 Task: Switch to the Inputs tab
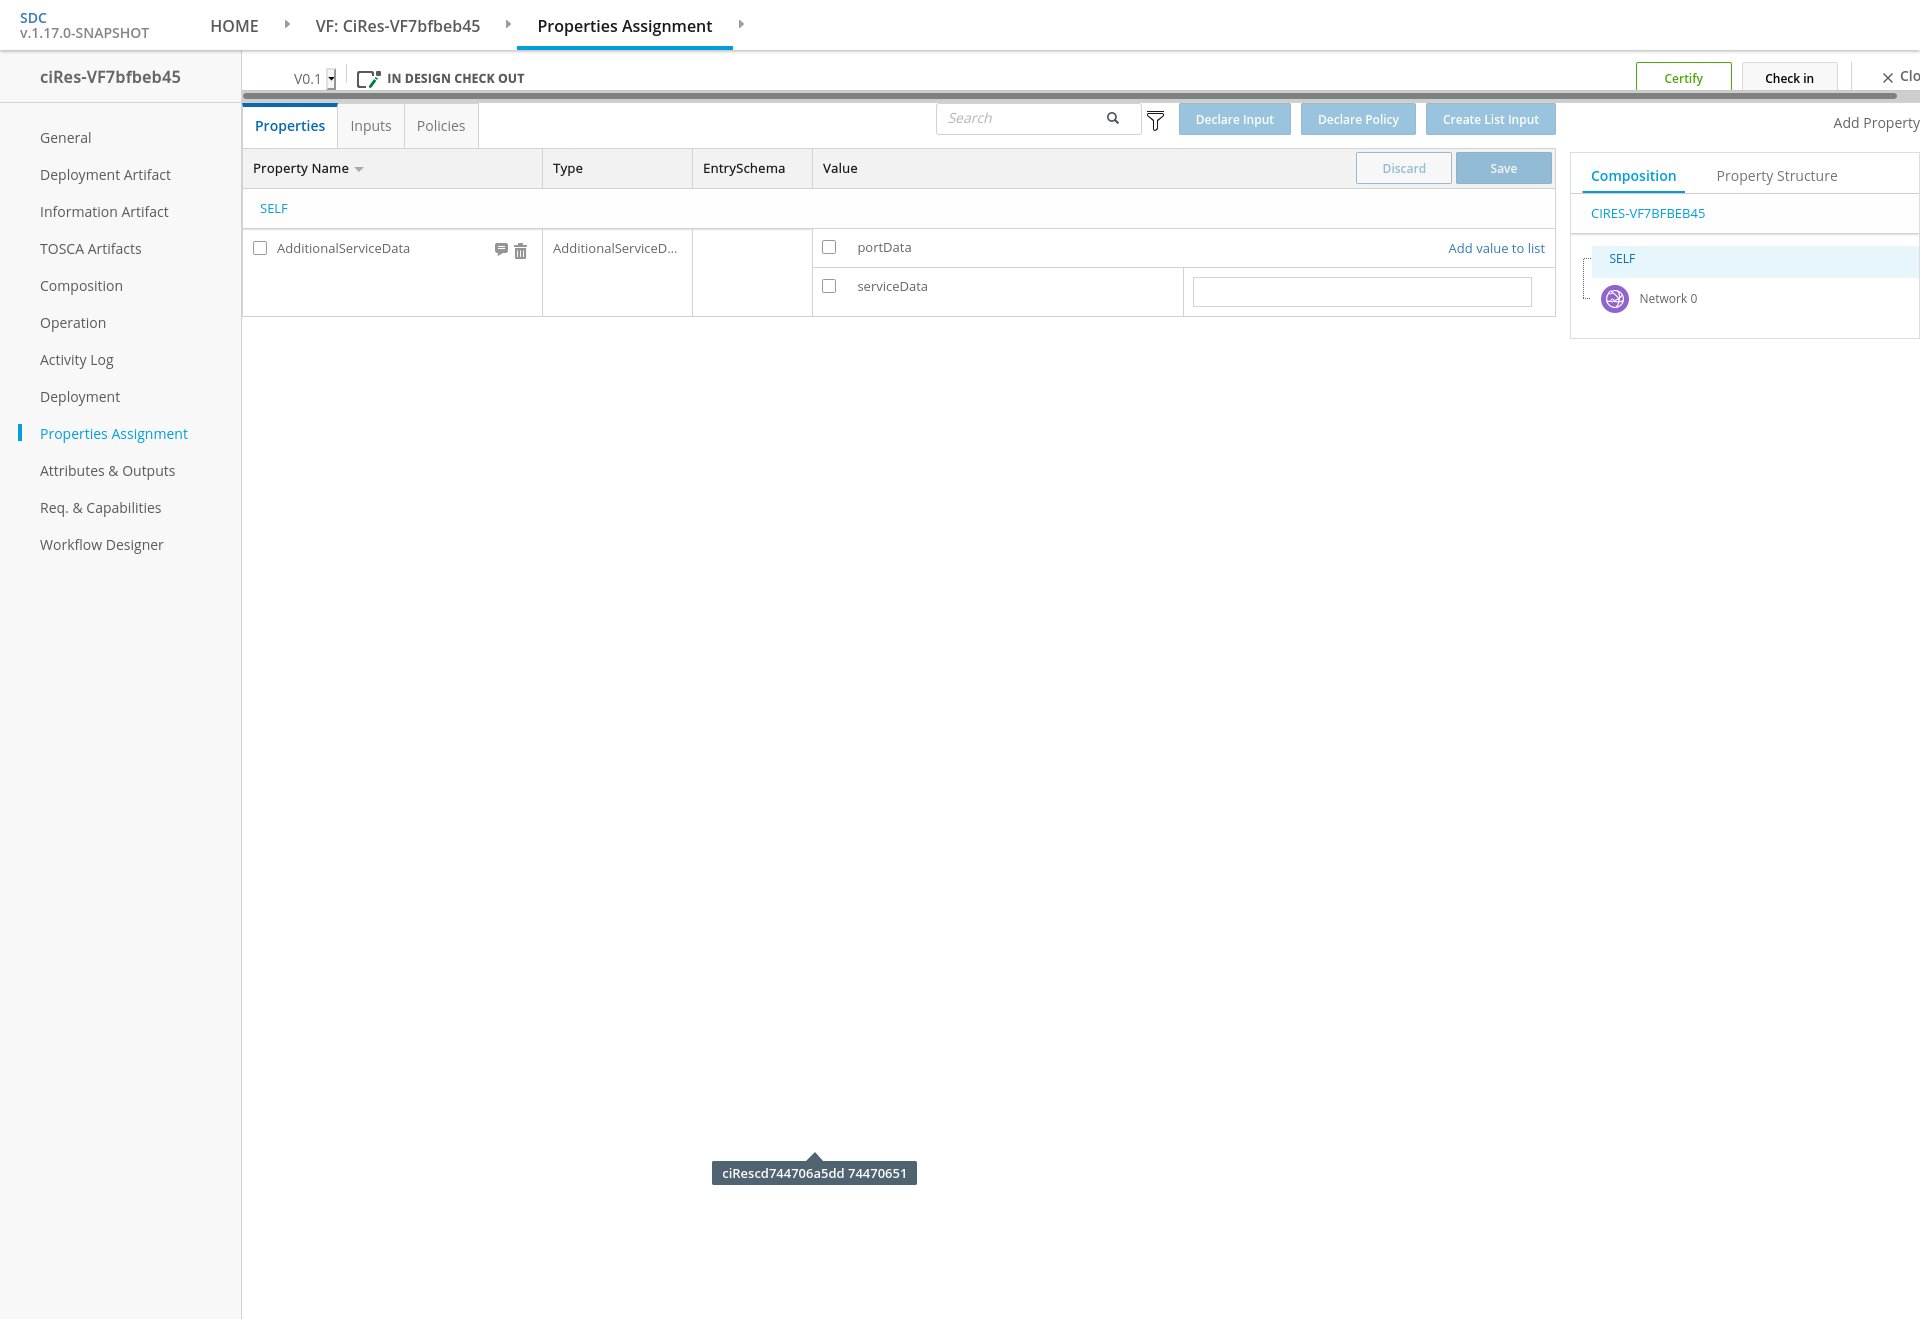point(371,126)
